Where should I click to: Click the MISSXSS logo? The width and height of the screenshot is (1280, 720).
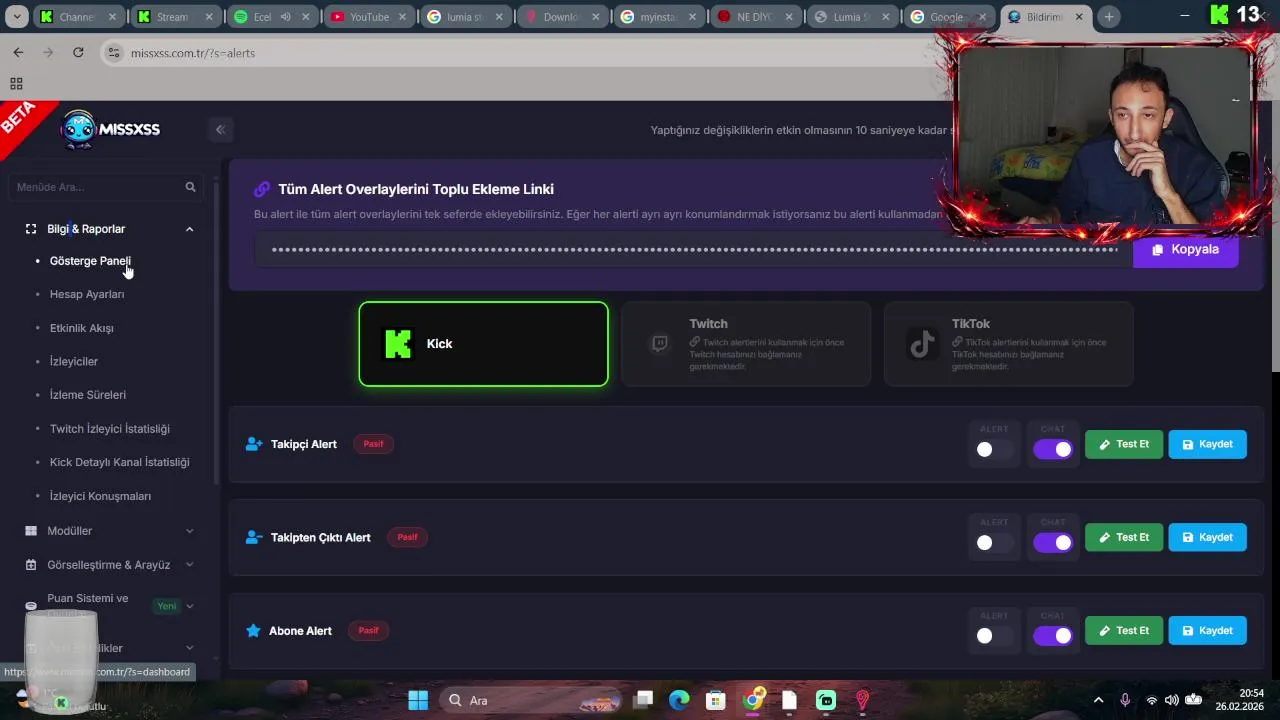[x=110, y=129]
